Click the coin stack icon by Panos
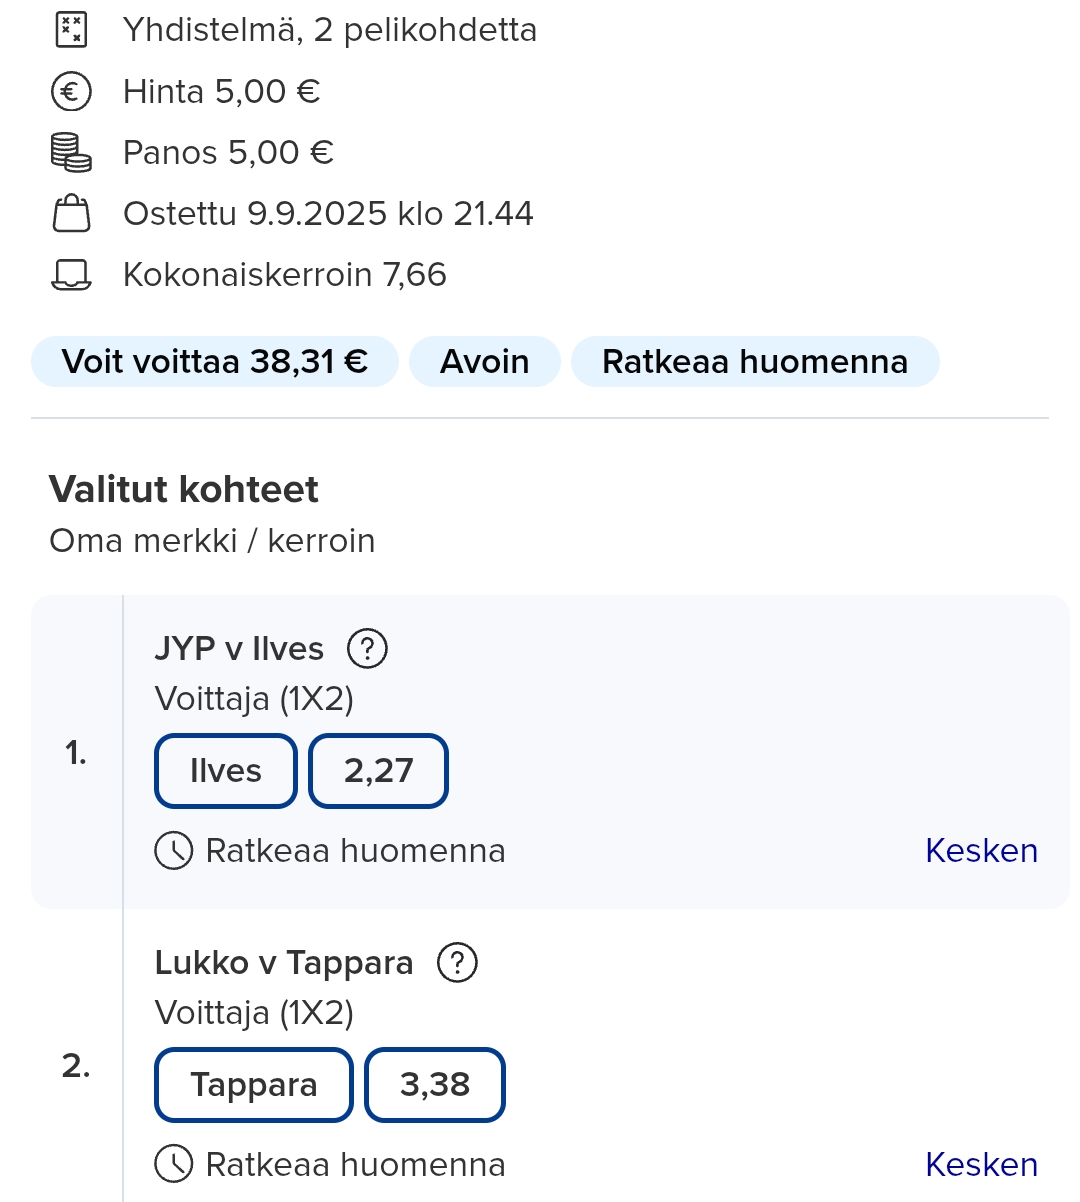1080x1202 pixels. [x=70, y=153]
